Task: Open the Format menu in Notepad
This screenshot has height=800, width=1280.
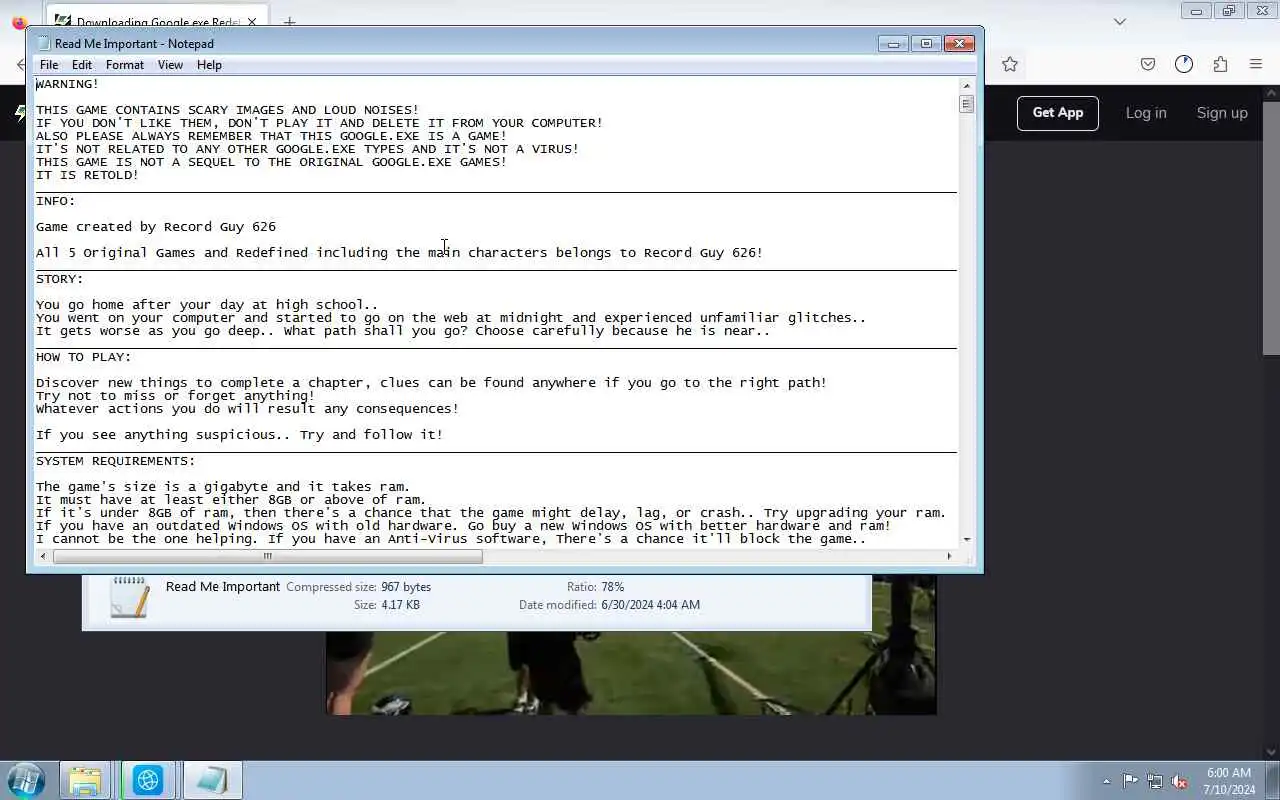Action: [125, 65]
